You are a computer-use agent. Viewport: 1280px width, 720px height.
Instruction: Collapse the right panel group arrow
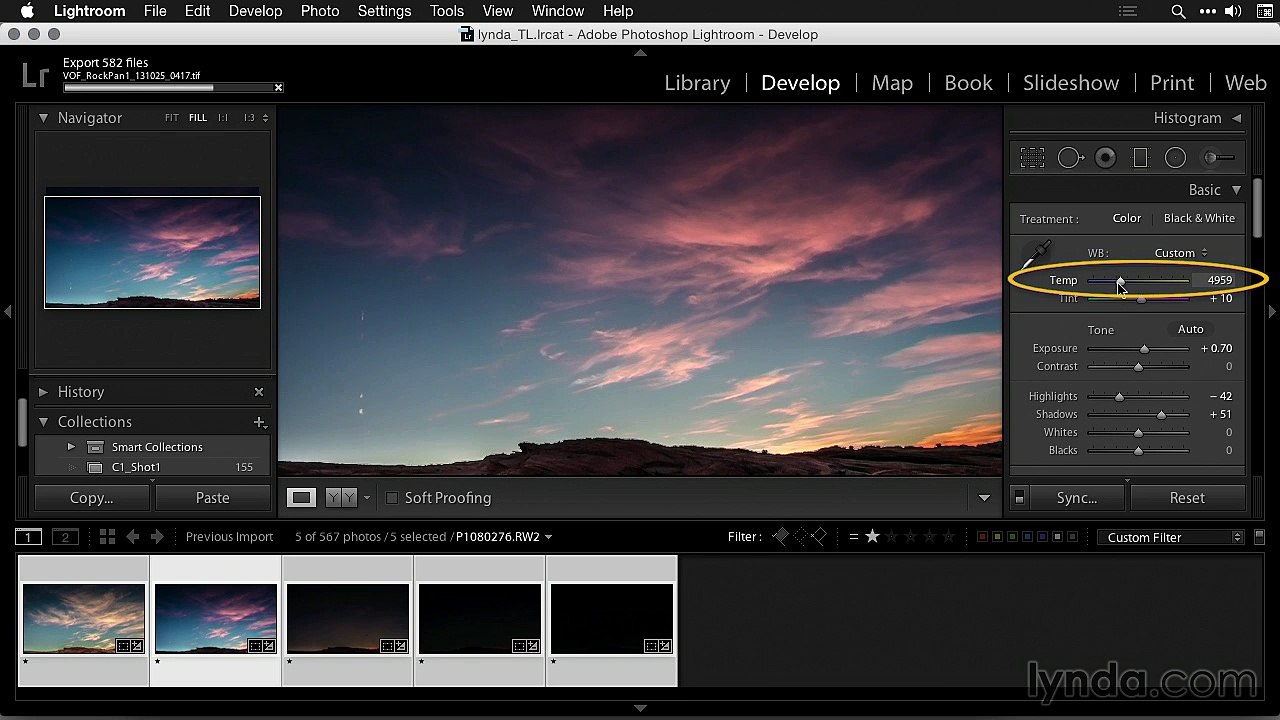click(1272, 312)
